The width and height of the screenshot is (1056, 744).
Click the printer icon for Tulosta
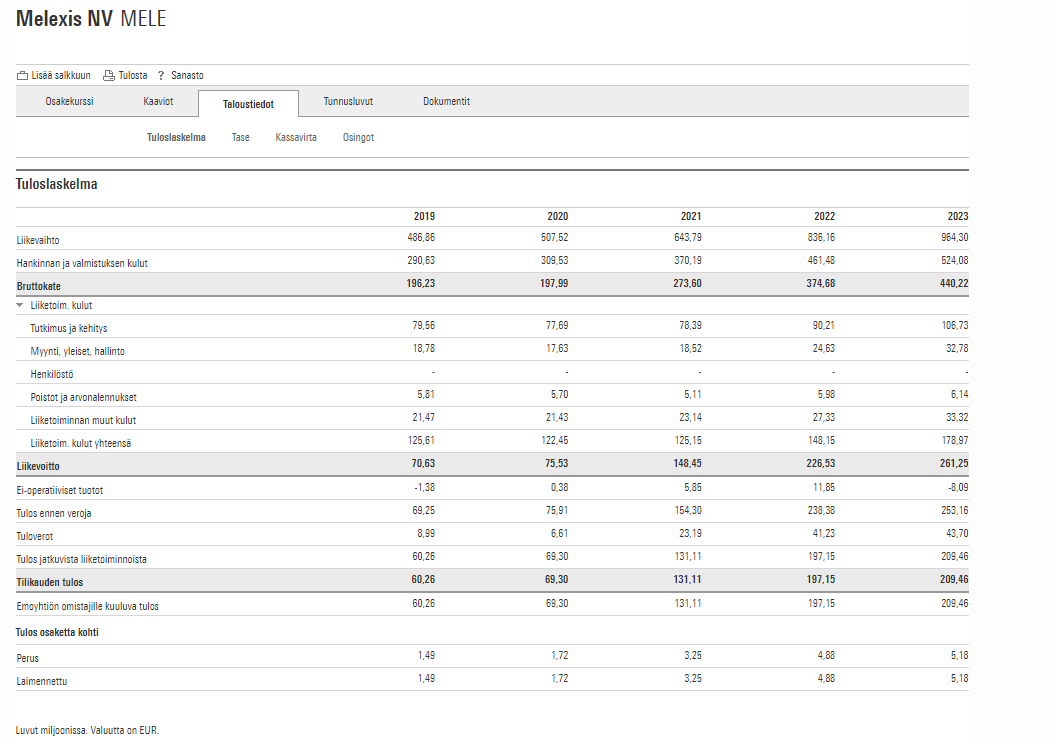109,76
